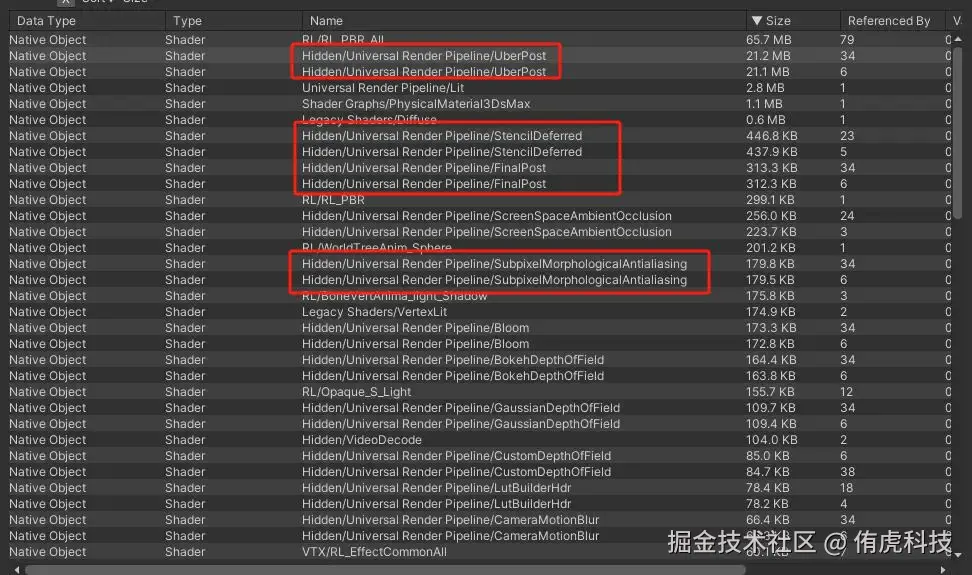Screen dimensions: 972x575
Task: Select the Shader Graphs/PhysicalMaterial3DsMax row
Action: (478, 104)
